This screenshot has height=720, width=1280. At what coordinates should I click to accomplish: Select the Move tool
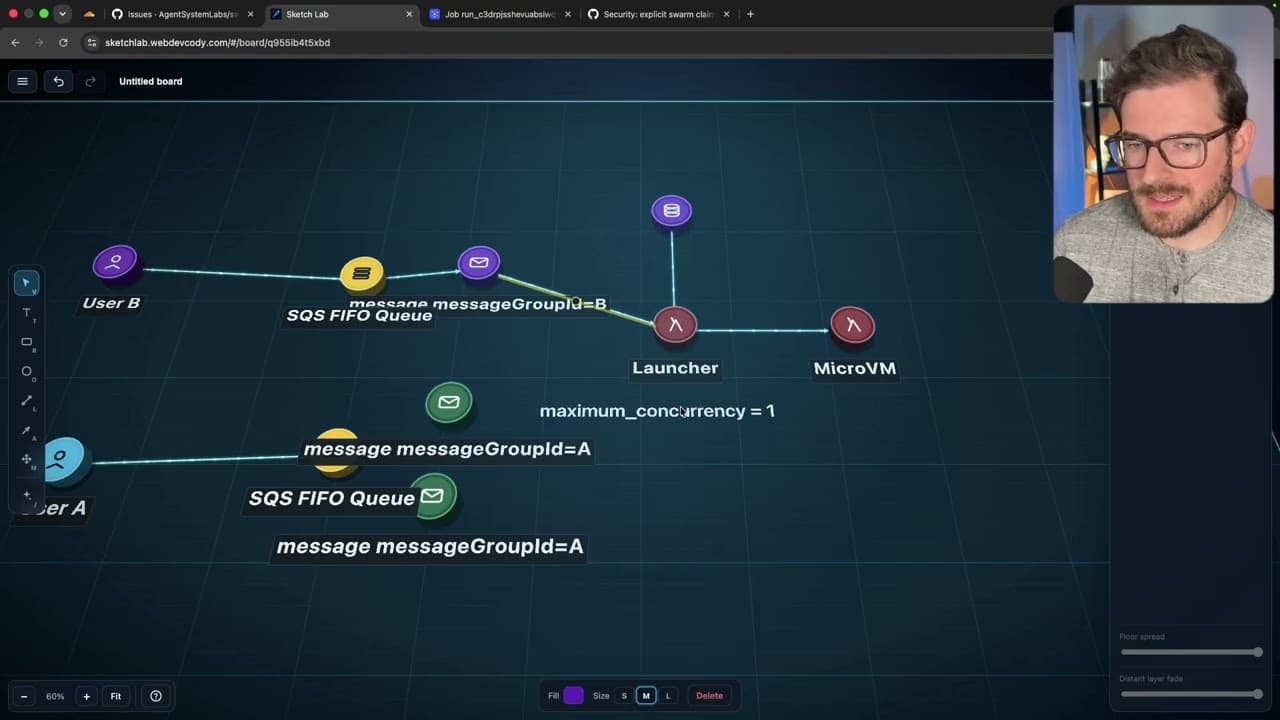[x=27, y=459]
